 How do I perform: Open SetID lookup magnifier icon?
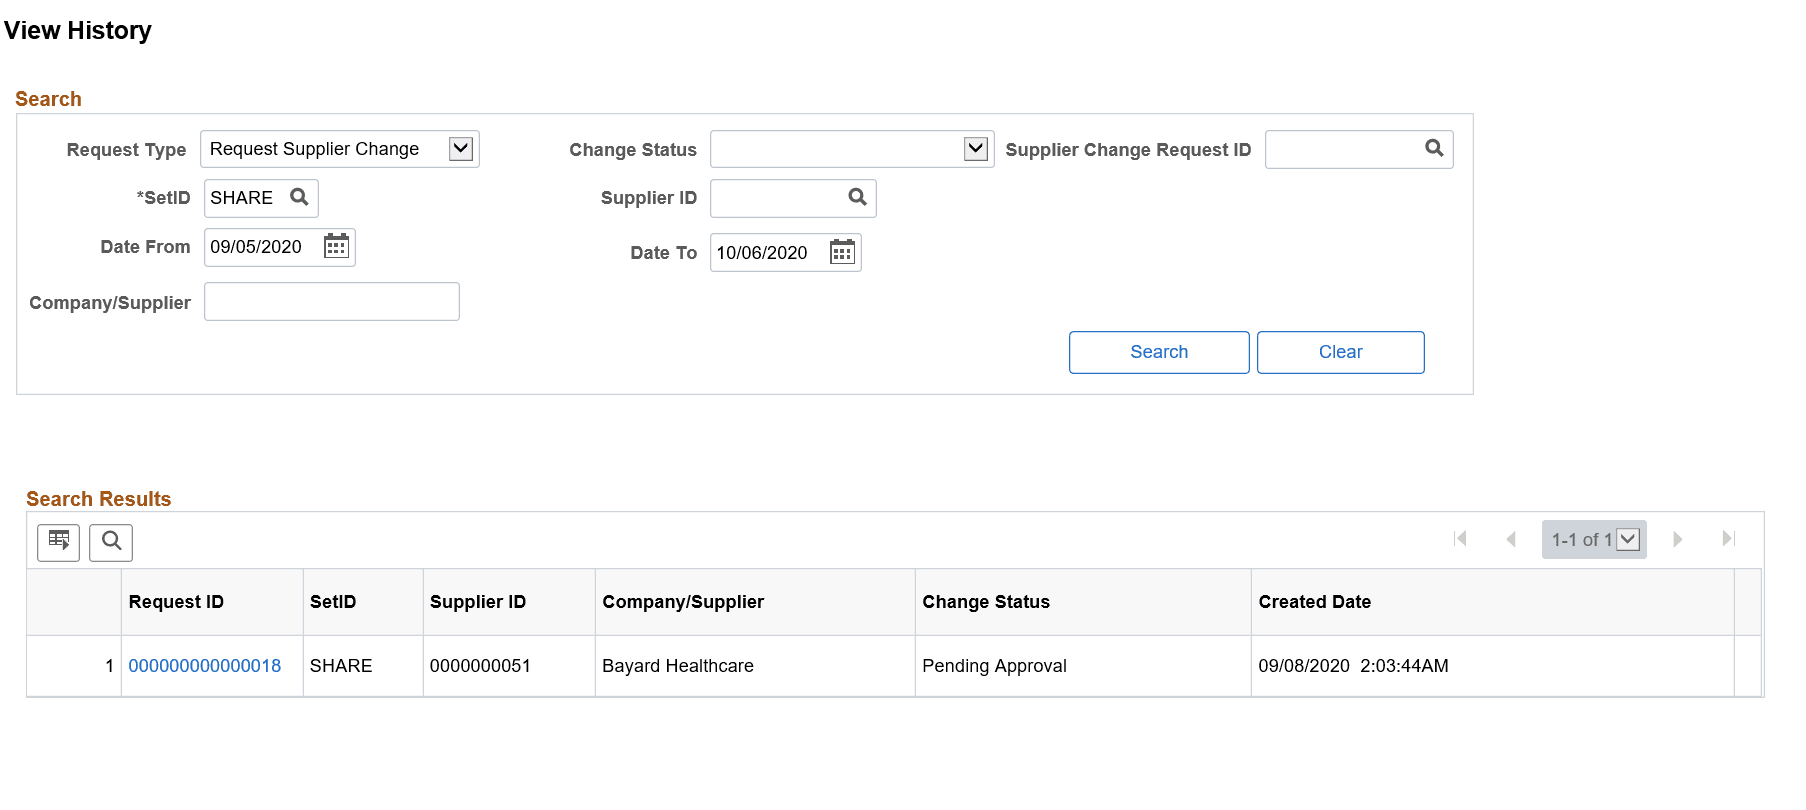(299, 197)
